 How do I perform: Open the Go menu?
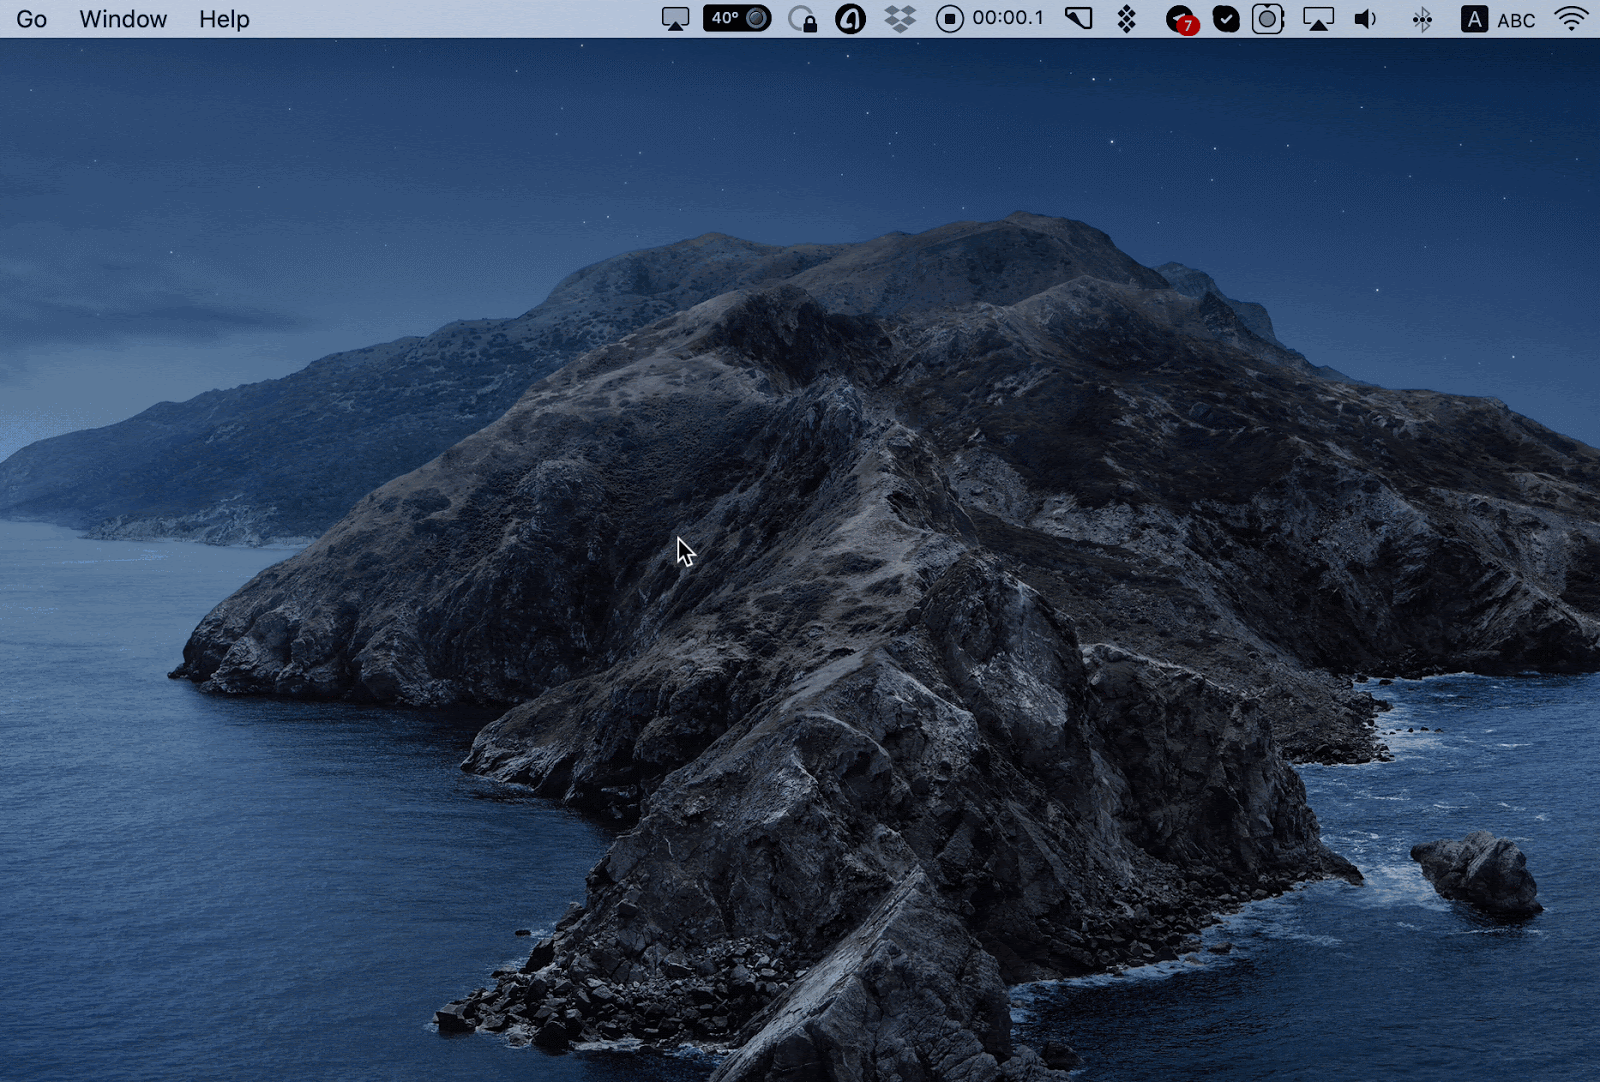click(31, 19)
